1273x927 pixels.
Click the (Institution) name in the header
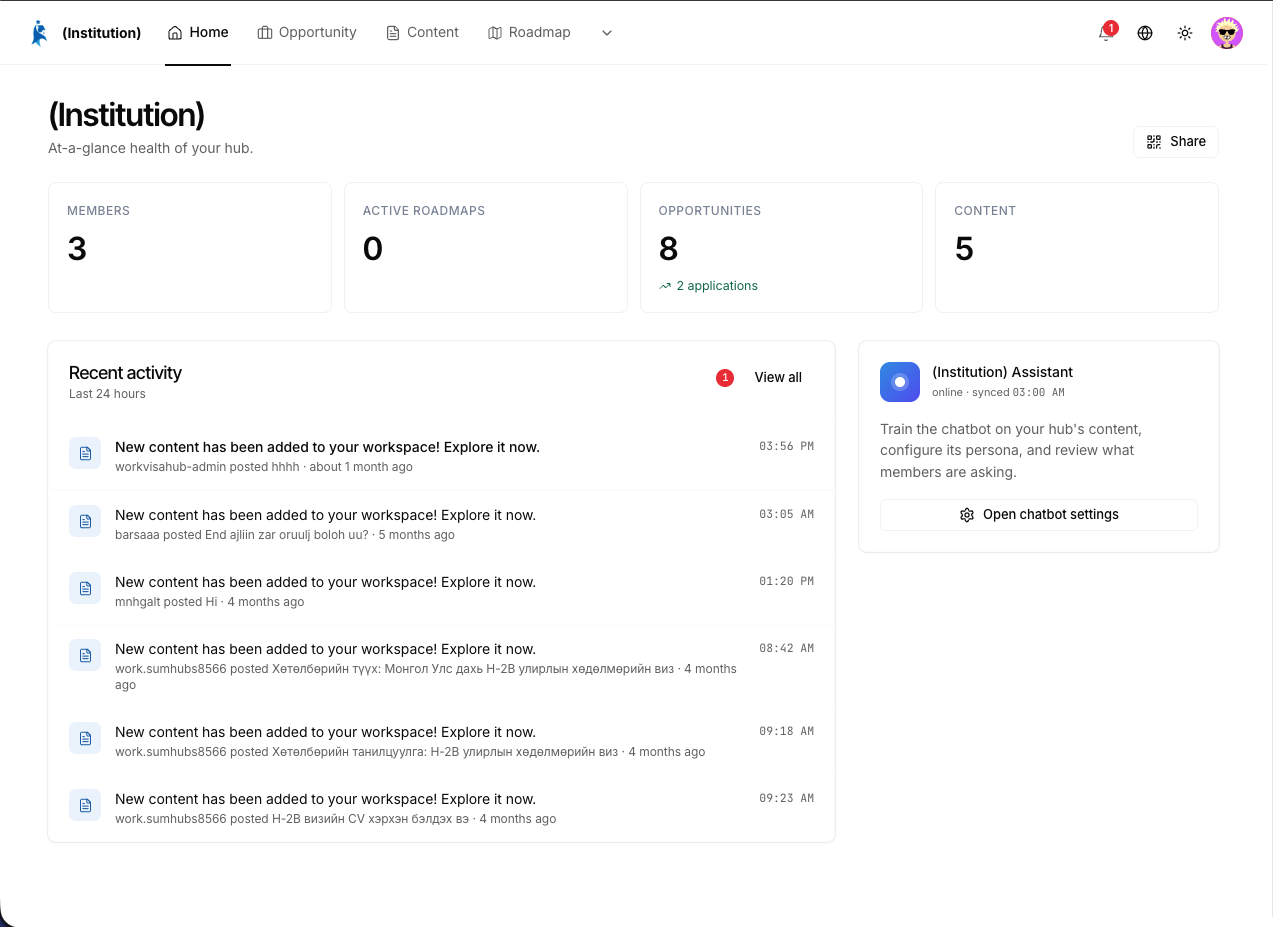101,33
